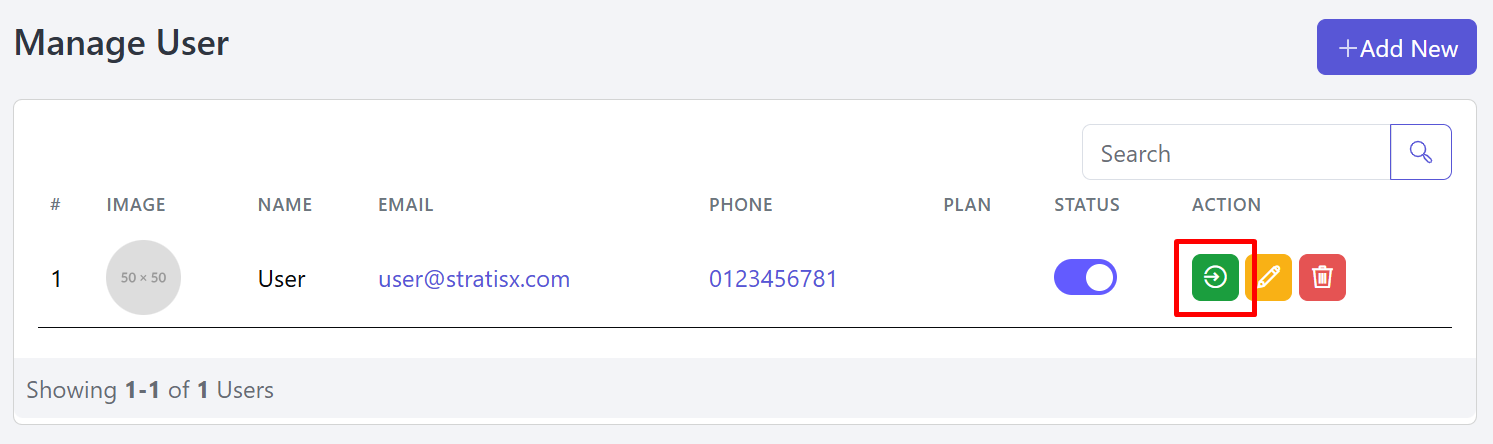Viewport: 1493px width, 444px height.
Task: Open the 0123456781 phone link
Action: [773, 278]
